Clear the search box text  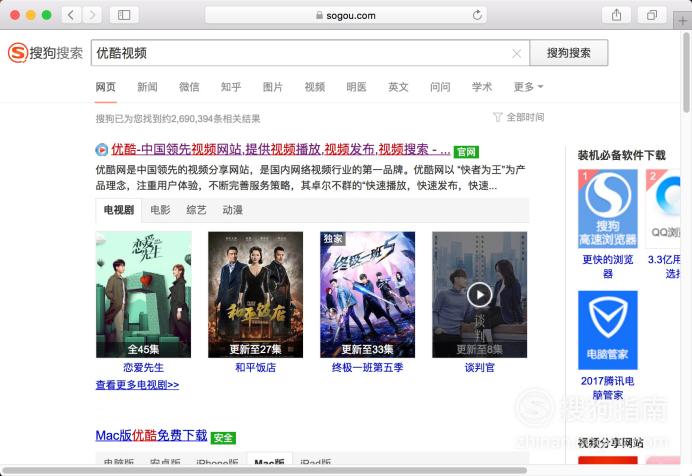click(516, 53)
